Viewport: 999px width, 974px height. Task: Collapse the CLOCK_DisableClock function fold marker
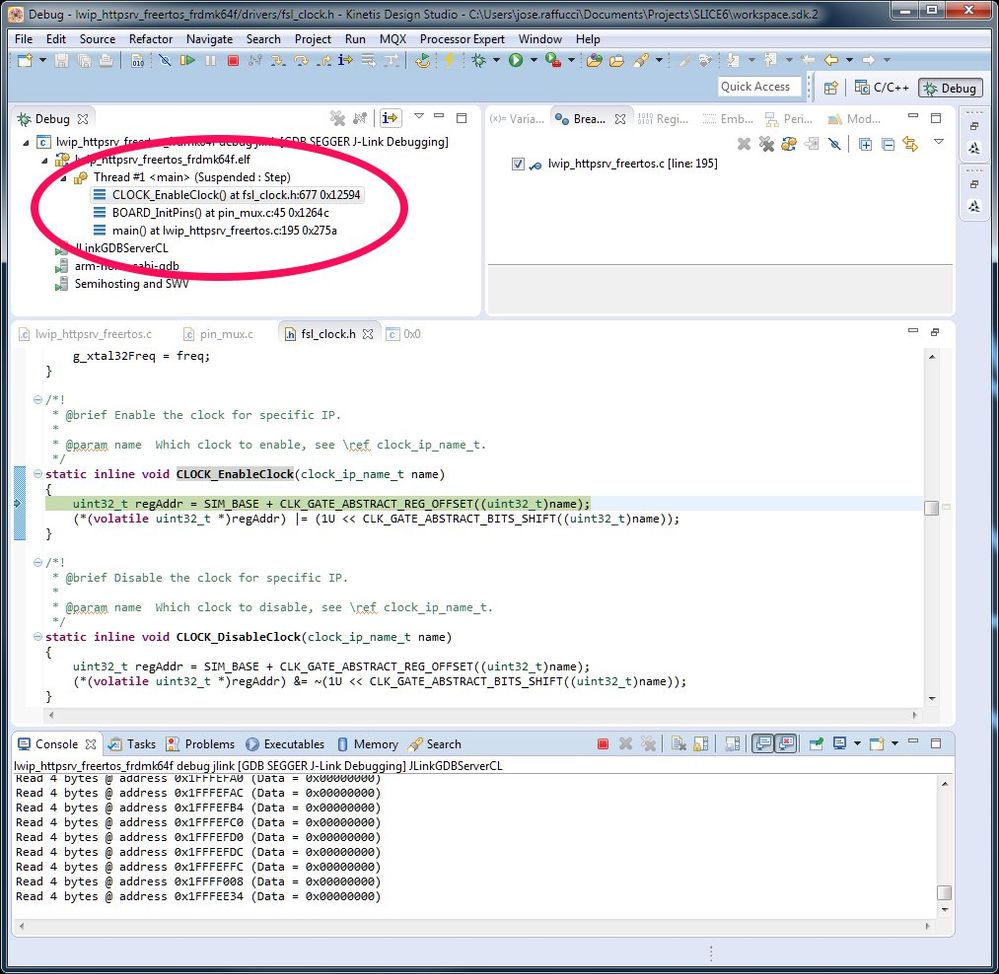tap(38, 636)
